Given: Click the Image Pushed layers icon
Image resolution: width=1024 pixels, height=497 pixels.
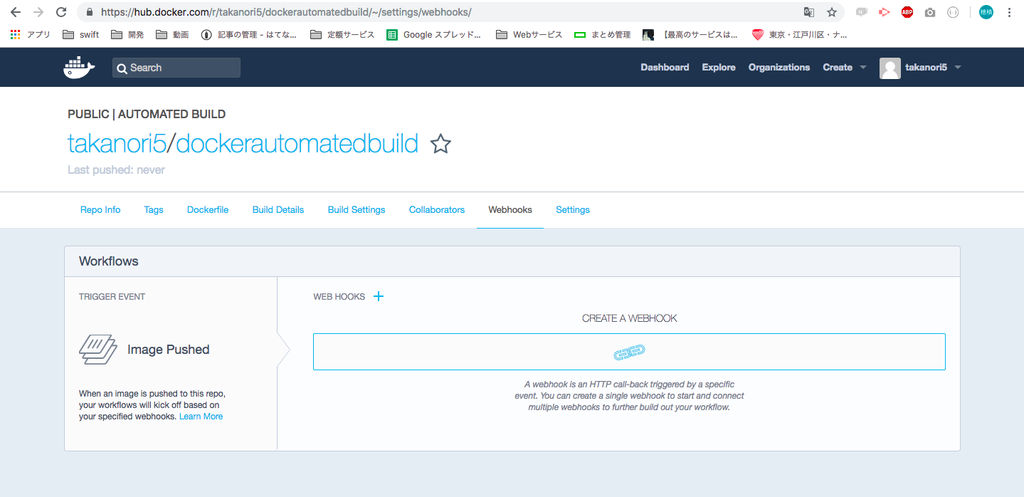Looking at the screenshot, I should point(98,349).
